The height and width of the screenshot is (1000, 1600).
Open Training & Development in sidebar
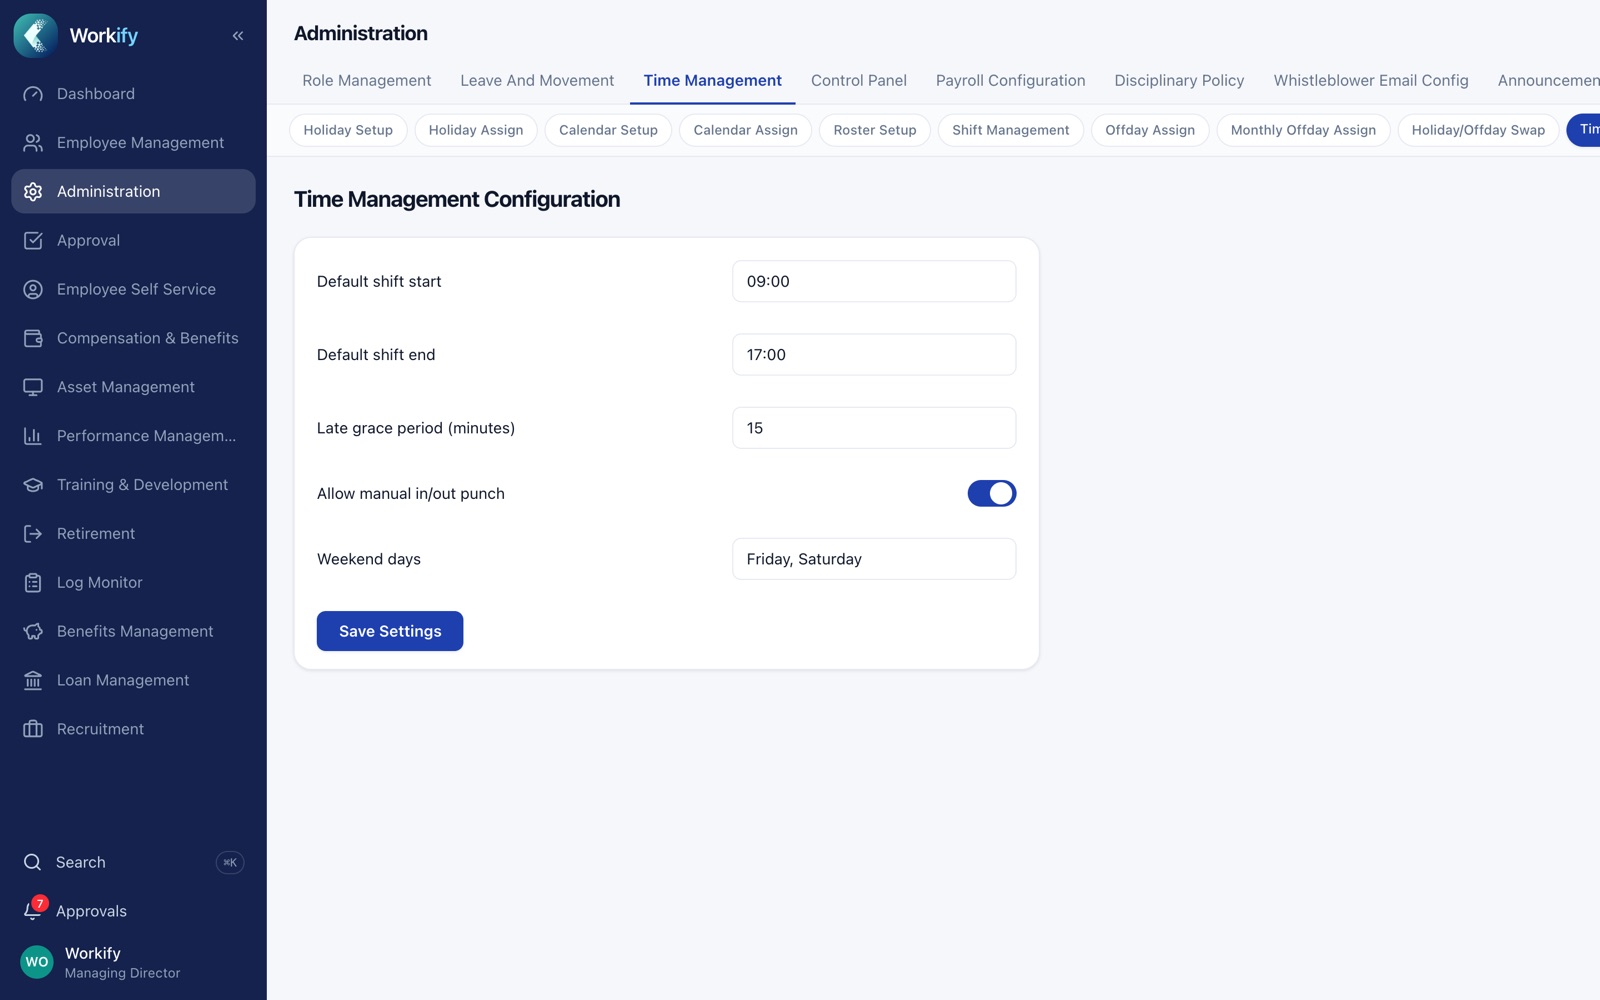[133, 485]
